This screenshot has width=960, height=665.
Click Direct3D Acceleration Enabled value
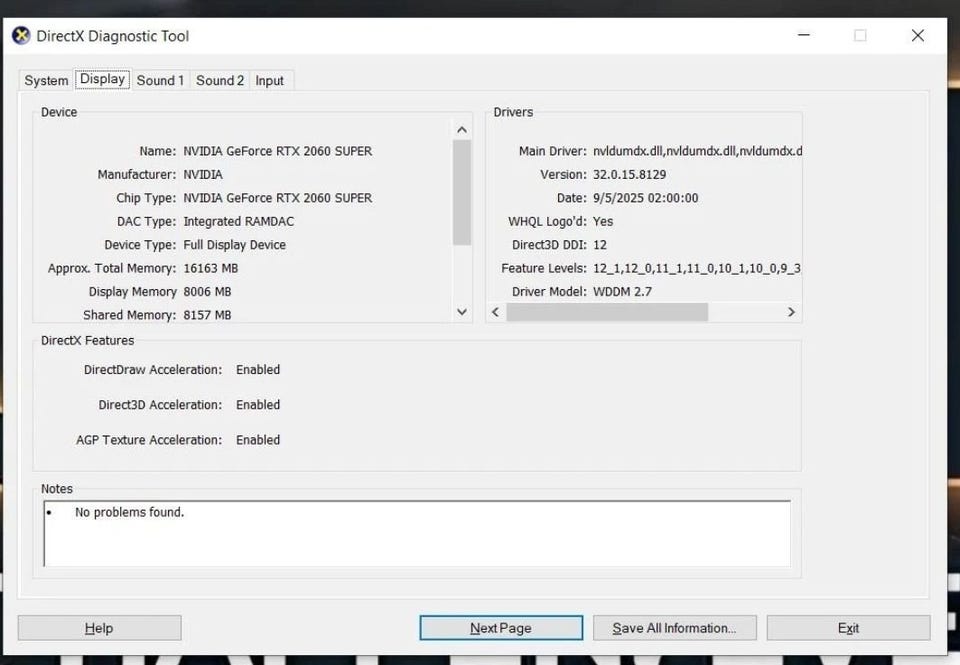click(x=258, y=405)
